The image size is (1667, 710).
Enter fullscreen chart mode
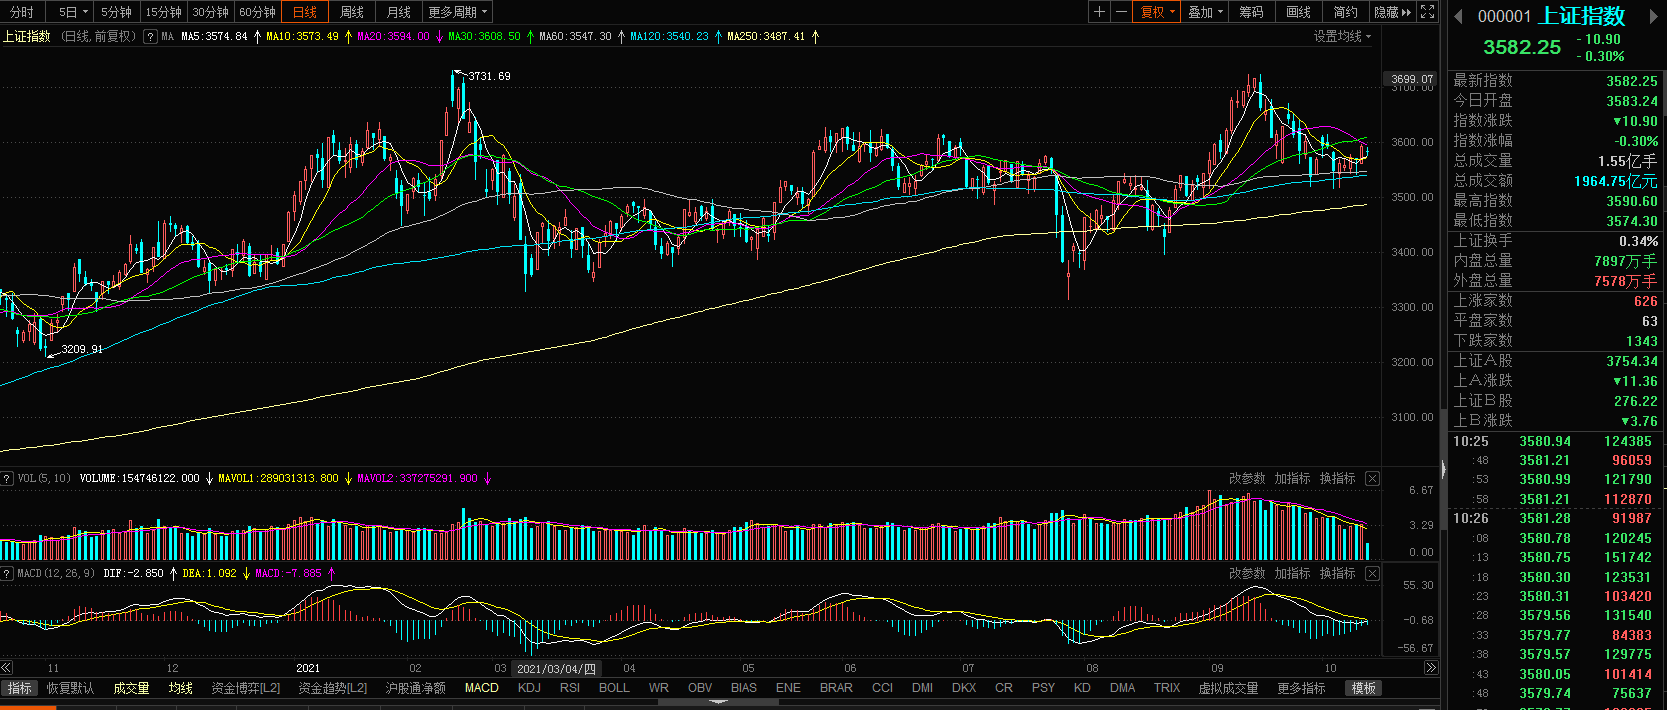pos(1428,12)
